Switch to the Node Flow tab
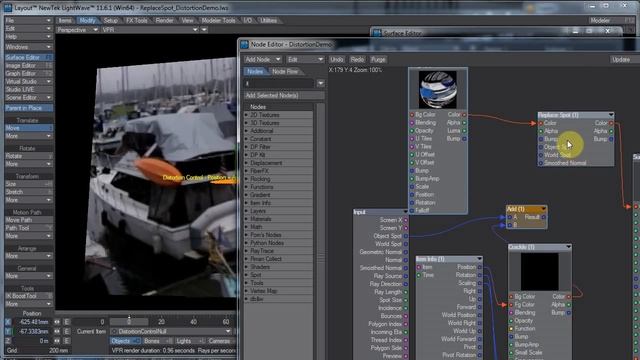Image resolution: width=640 pixels, height=360 pixels. [285, 71]
